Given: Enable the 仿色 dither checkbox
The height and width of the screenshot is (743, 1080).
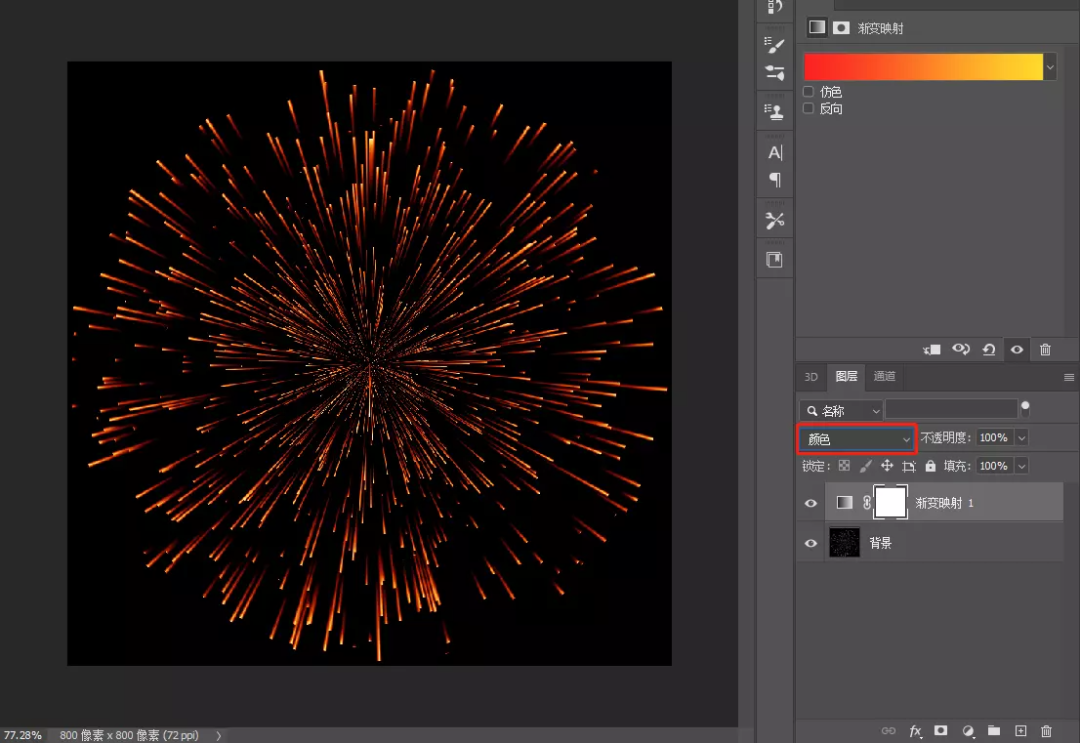Looking at the screenshot, I should pyautogui.click(x=809, y=92).
